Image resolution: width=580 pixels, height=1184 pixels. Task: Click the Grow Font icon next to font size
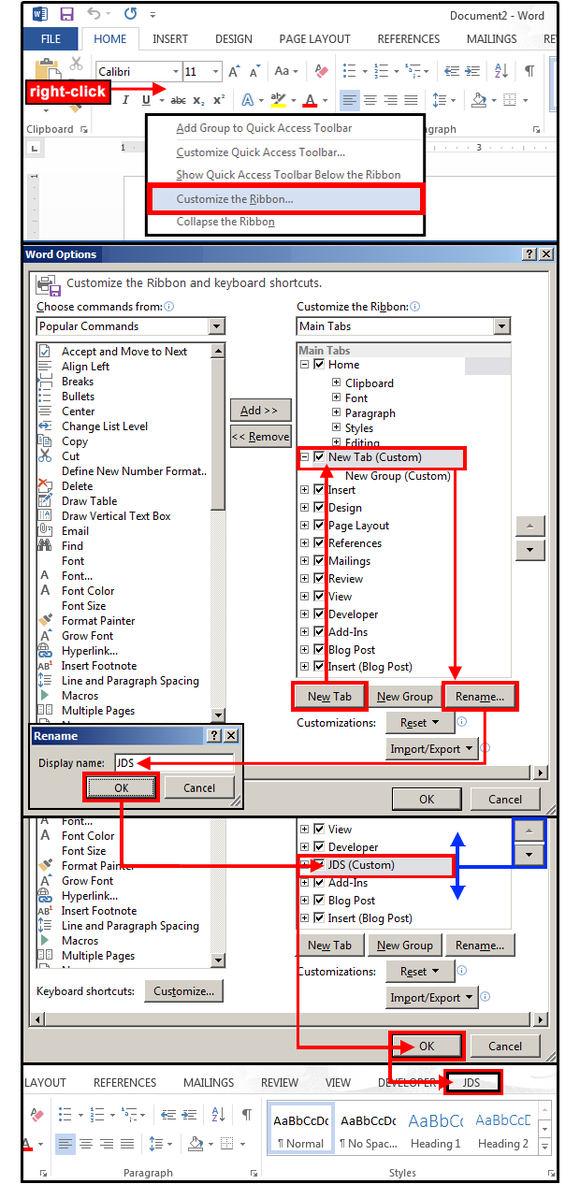(x=234, y=71)
